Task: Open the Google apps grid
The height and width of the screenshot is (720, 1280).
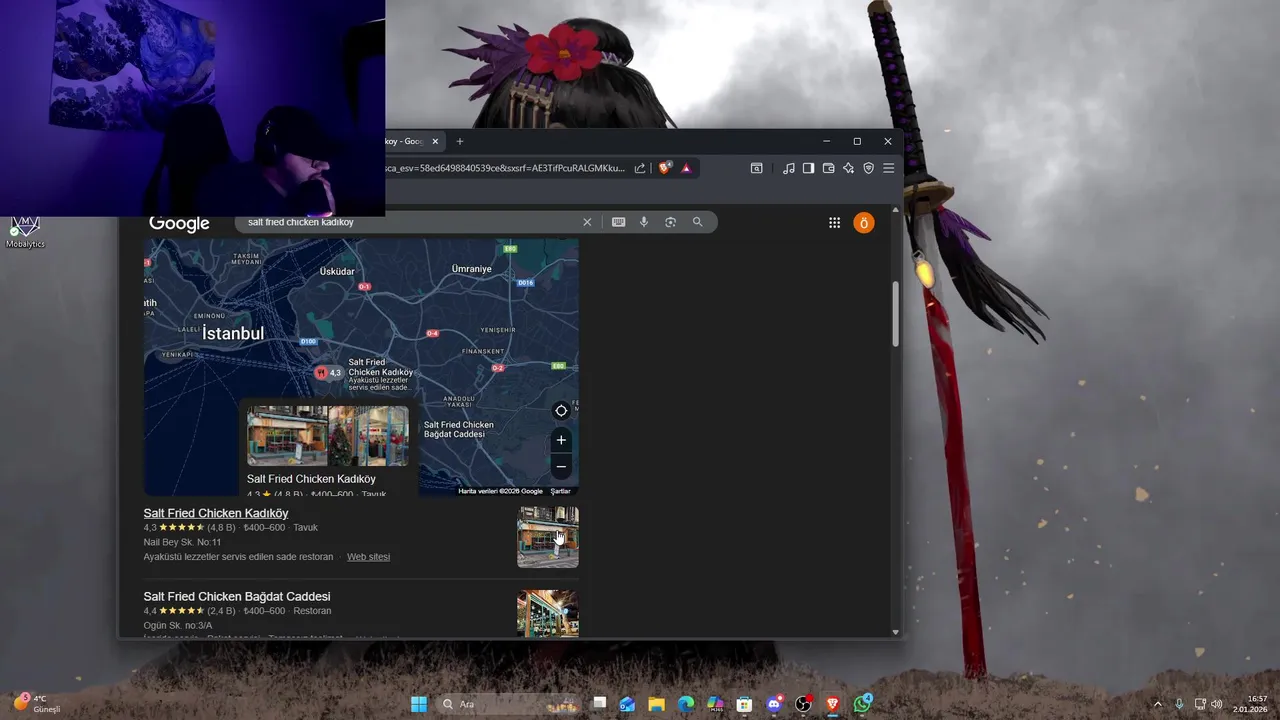Action: [834, 223]
